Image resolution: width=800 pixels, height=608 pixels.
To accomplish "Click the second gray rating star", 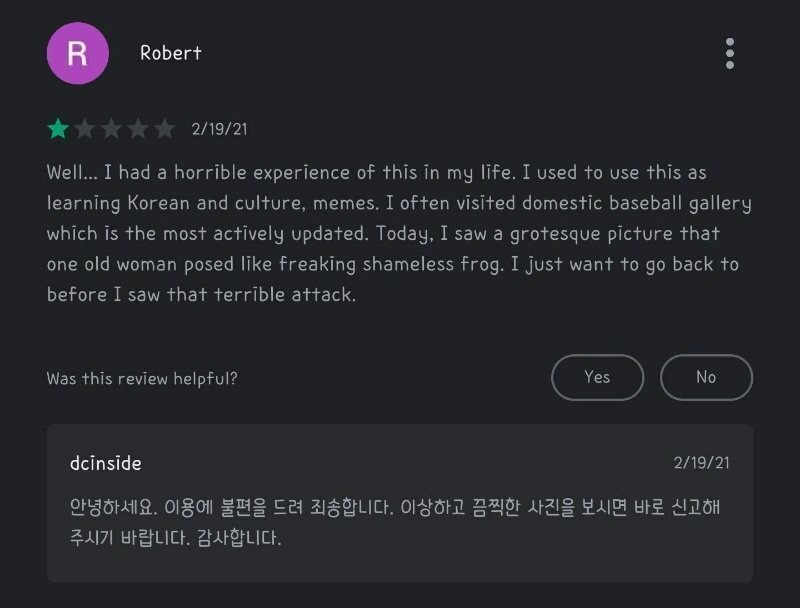I will point(85,129).
